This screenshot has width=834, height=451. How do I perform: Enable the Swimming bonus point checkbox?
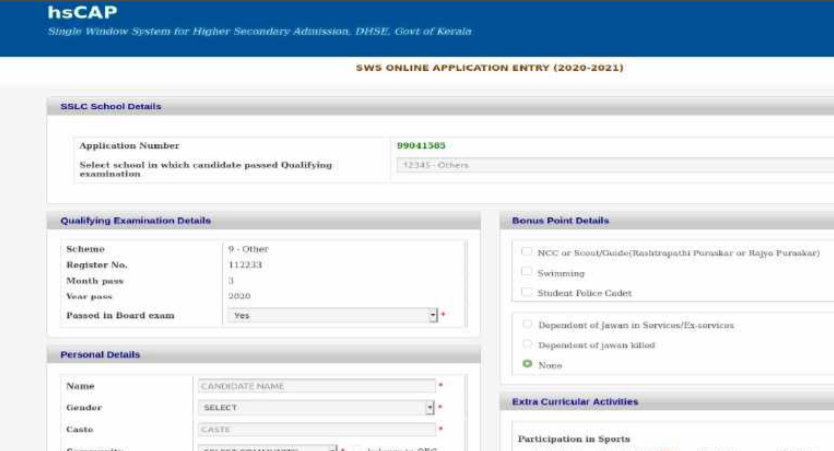(527, 272)
